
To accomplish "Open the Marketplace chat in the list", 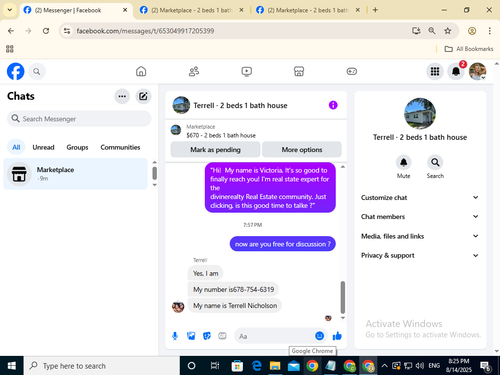I will coord(75,174).
